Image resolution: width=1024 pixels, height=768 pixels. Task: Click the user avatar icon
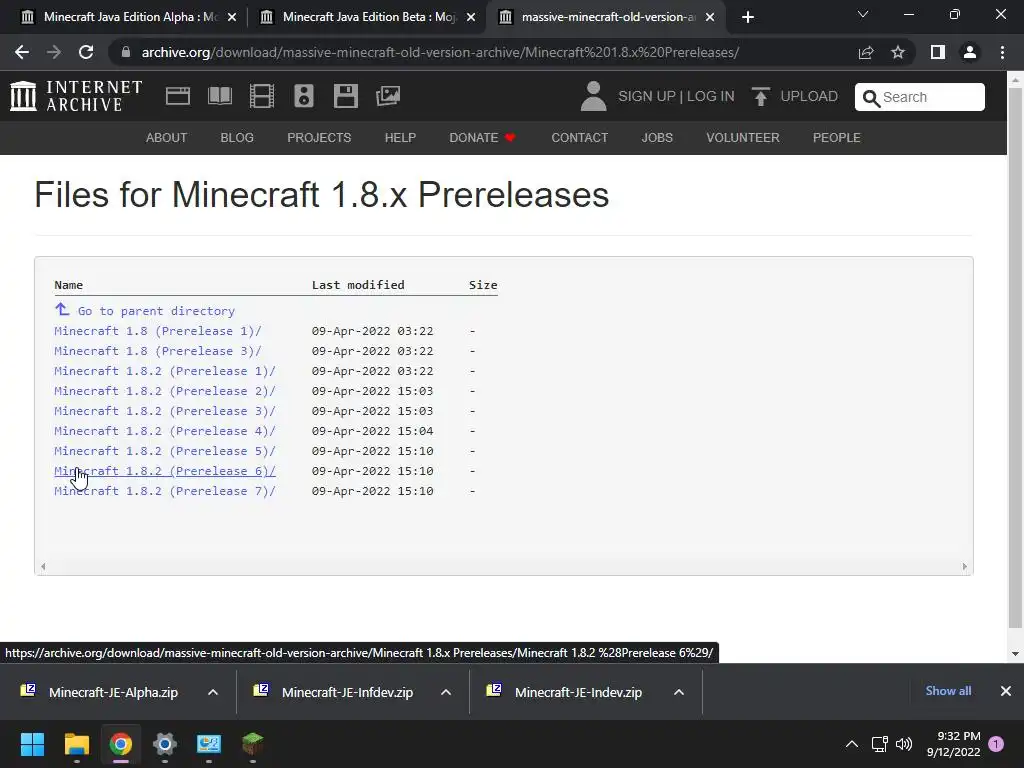point(593,96)
